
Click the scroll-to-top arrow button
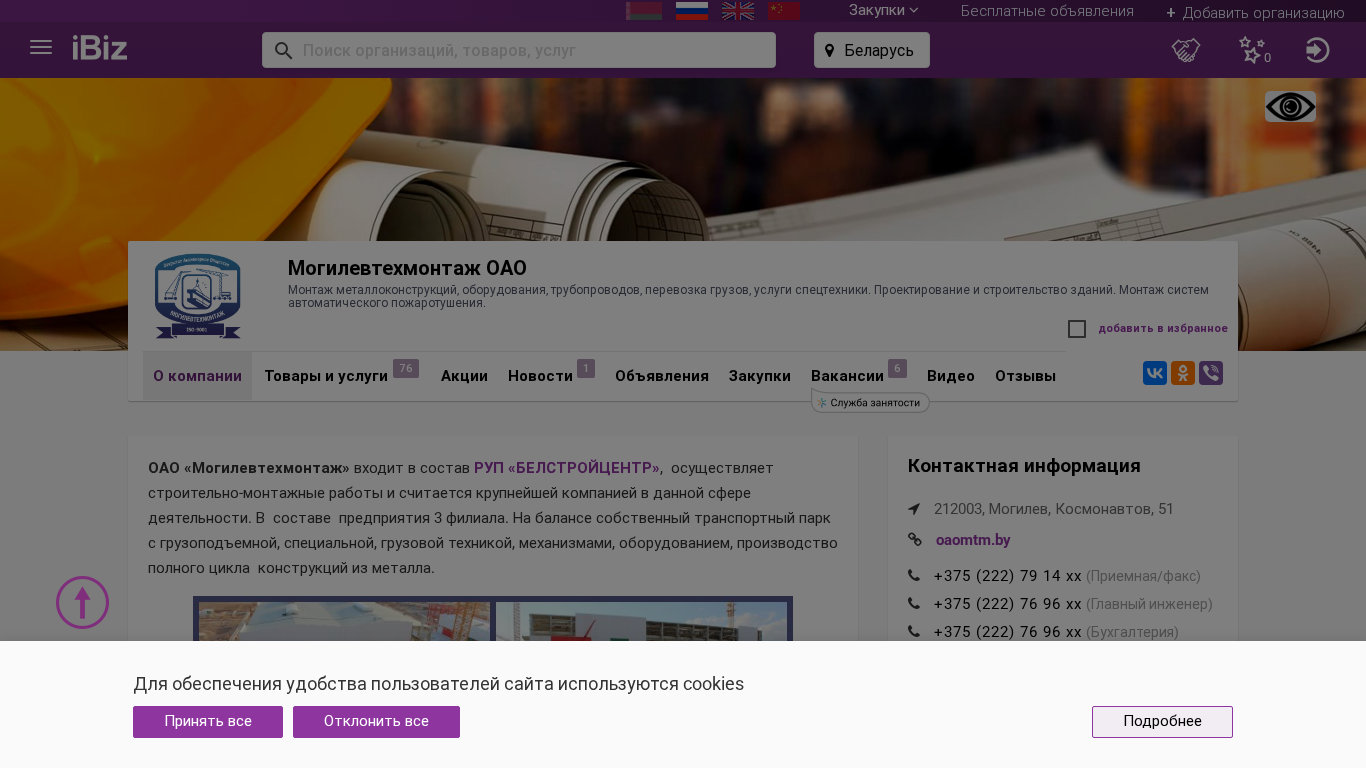(x=82, y=602)
